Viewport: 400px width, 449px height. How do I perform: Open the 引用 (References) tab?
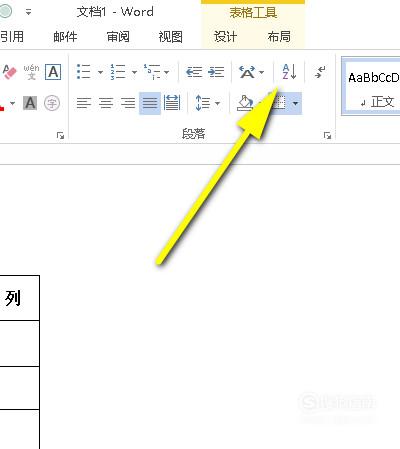tap(12, 36)
